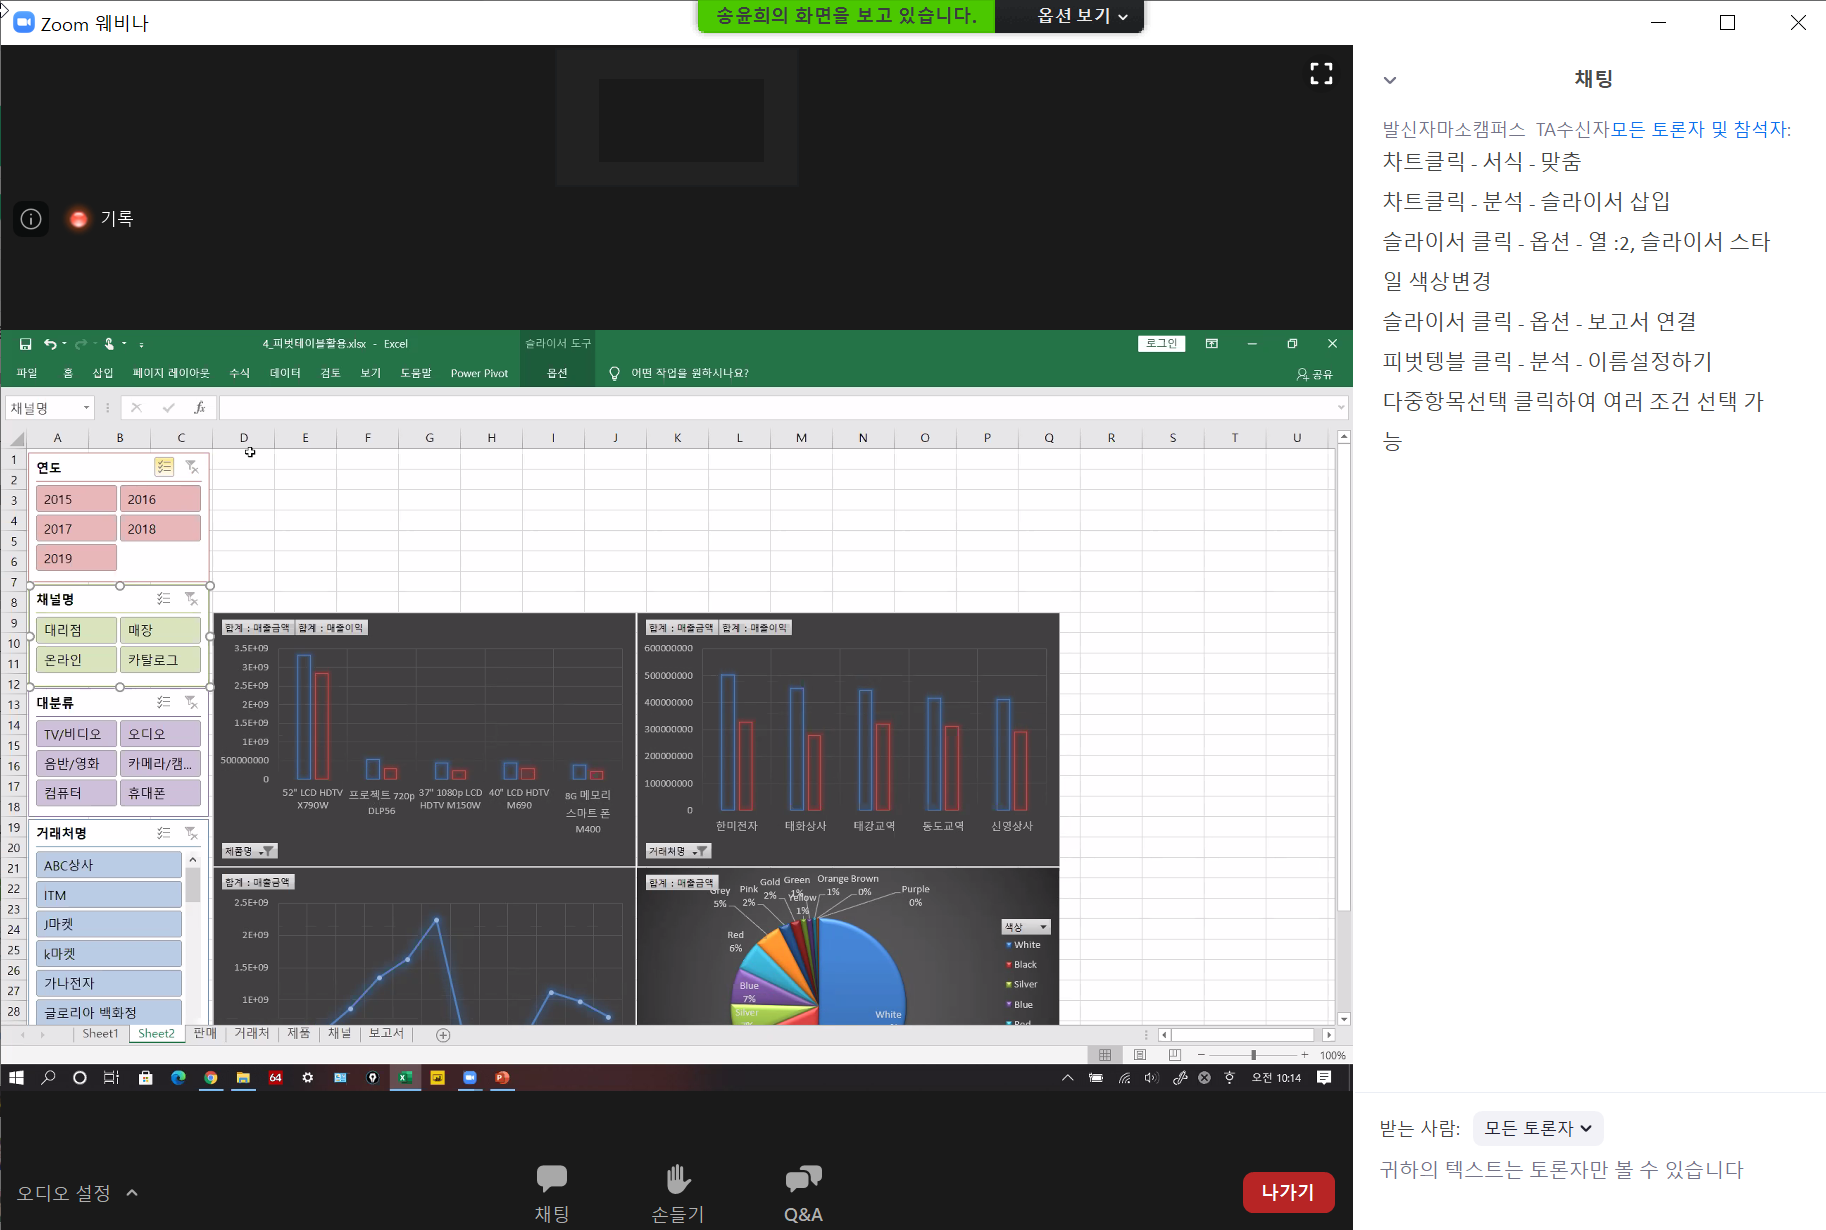Click the 로그인 button in Excel
Screen dimensions: 1826x1230
click(1161, 343)
